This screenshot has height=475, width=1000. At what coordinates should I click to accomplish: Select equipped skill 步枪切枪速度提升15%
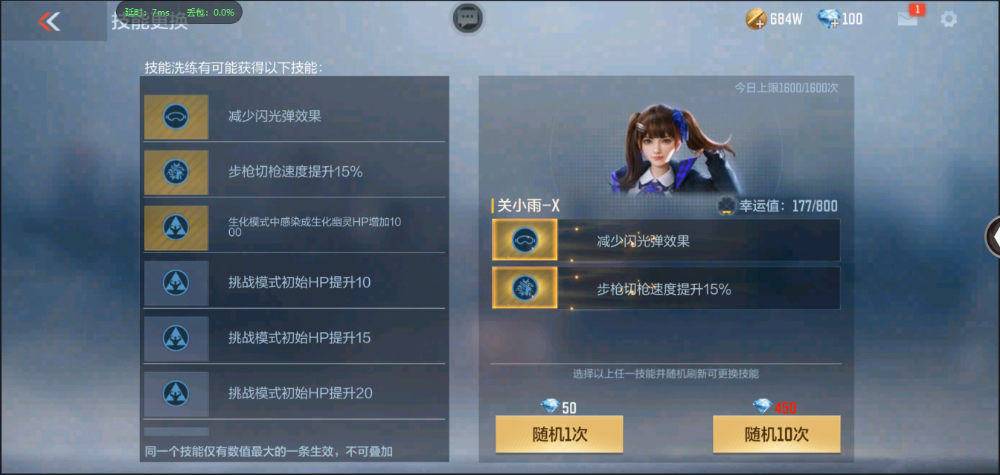[x=666, y=288]
